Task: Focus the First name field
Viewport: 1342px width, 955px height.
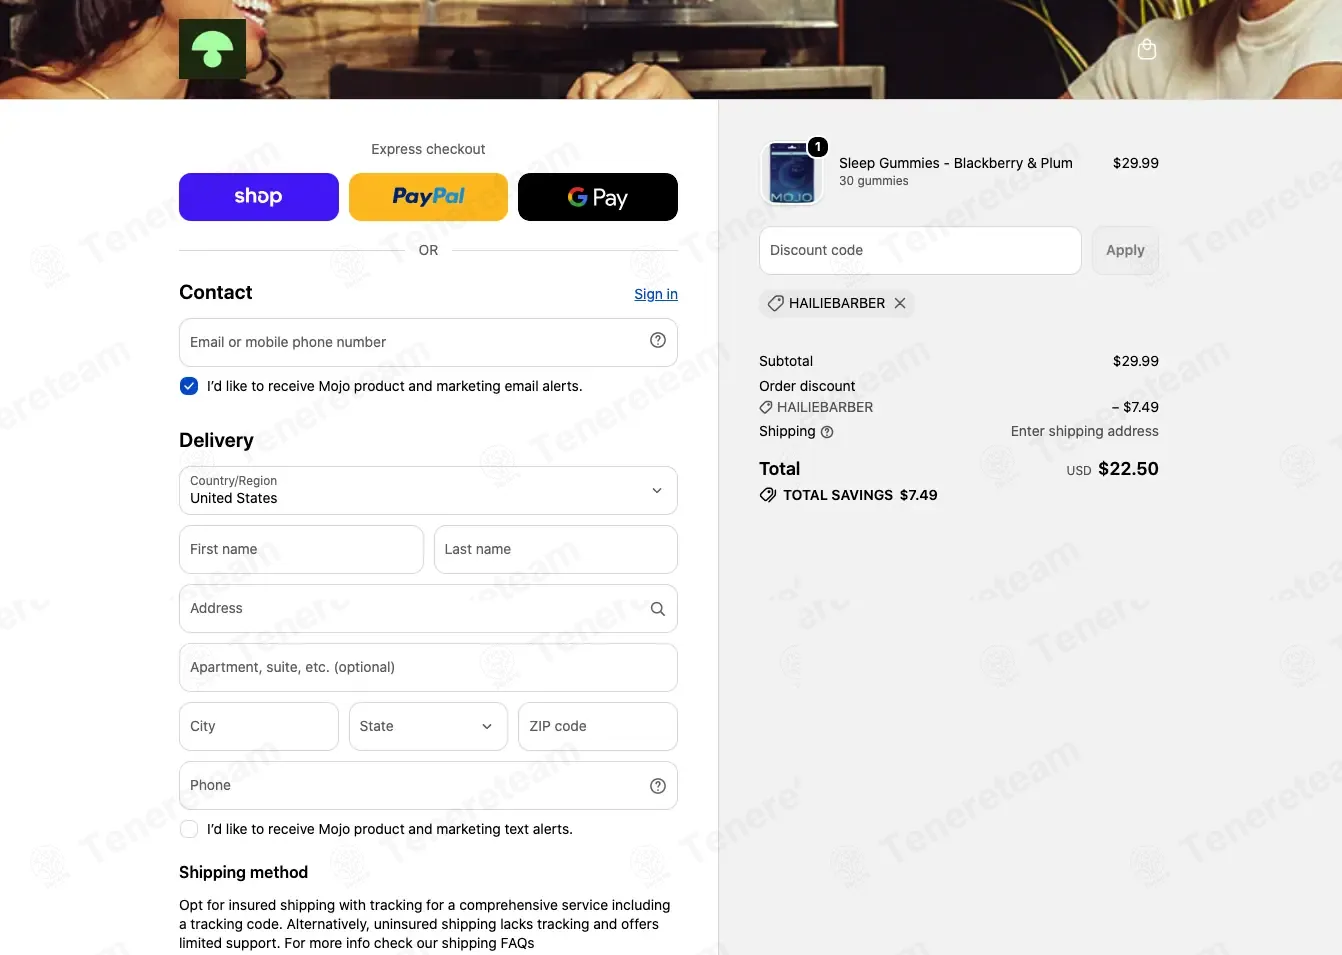Action: [x=301, y=549]
